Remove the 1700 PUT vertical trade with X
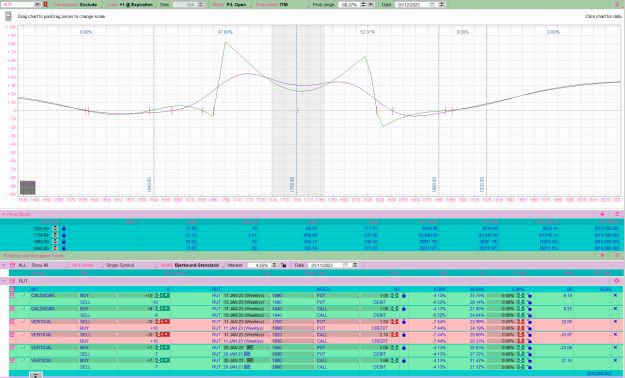625x378 pixels. (x=615, y=322)
